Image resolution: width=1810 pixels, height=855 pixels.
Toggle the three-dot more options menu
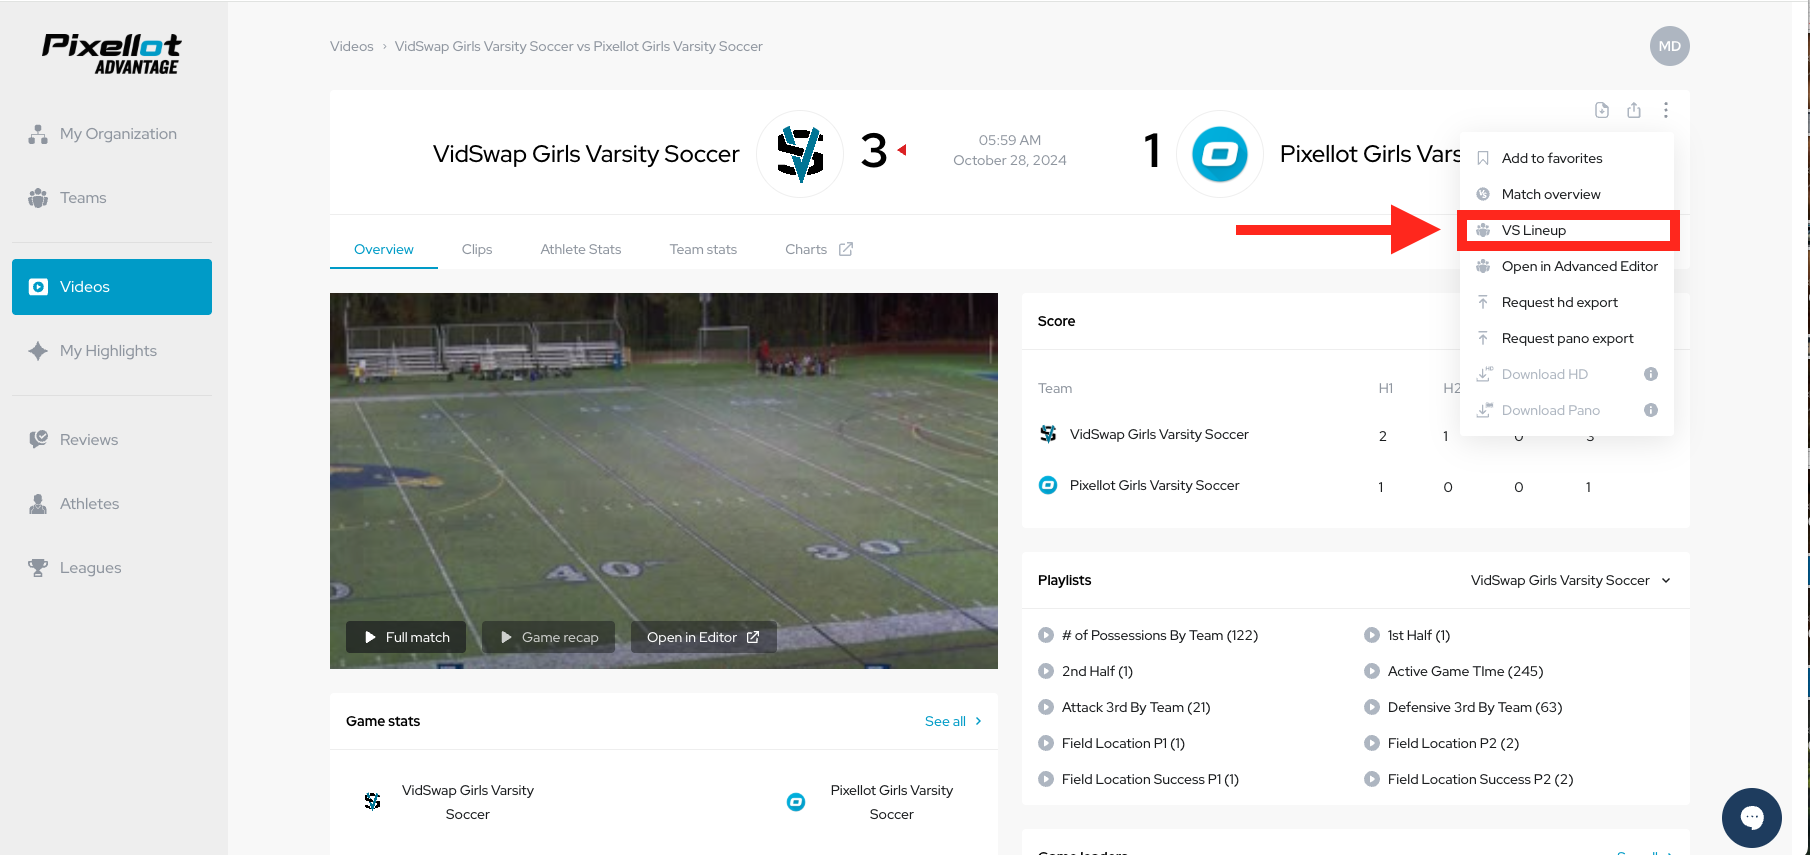click(1666, 110)
